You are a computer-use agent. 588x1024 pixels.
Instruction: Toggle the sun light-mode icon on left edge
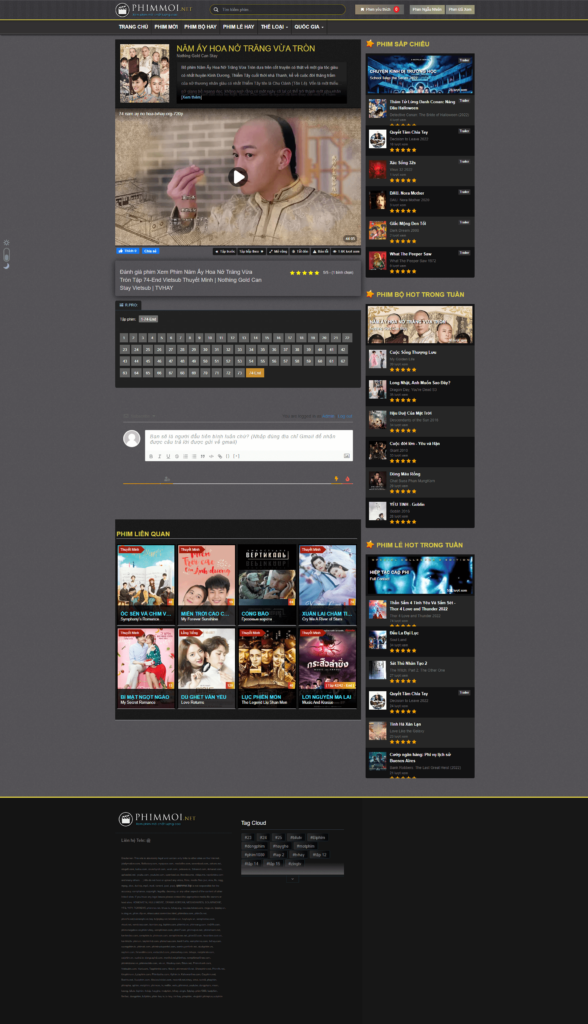point(7,242)
